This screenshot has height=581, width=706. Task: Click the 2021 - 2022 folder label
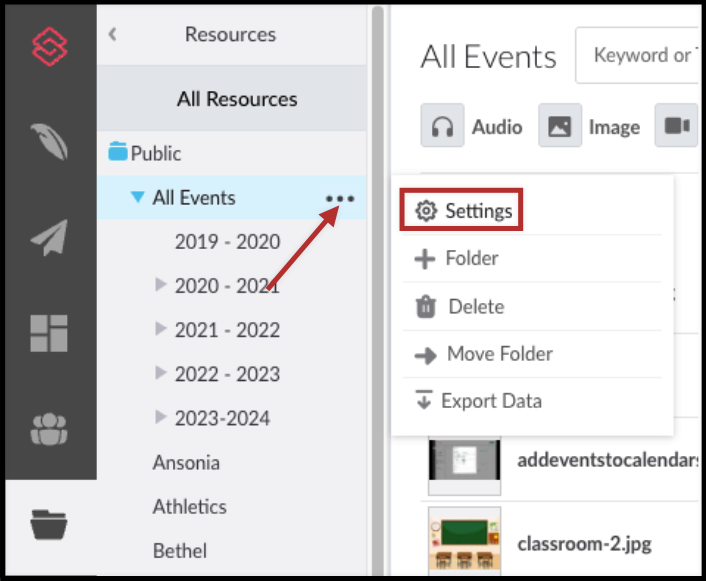tap(227, 330)
